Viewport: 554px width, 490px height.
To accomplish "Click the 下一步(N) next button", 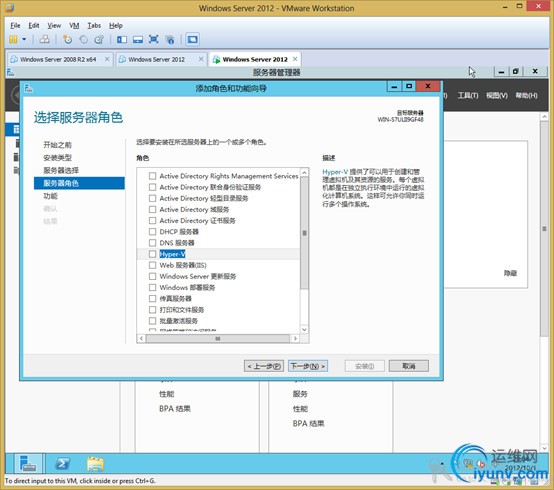I will 308,366.
